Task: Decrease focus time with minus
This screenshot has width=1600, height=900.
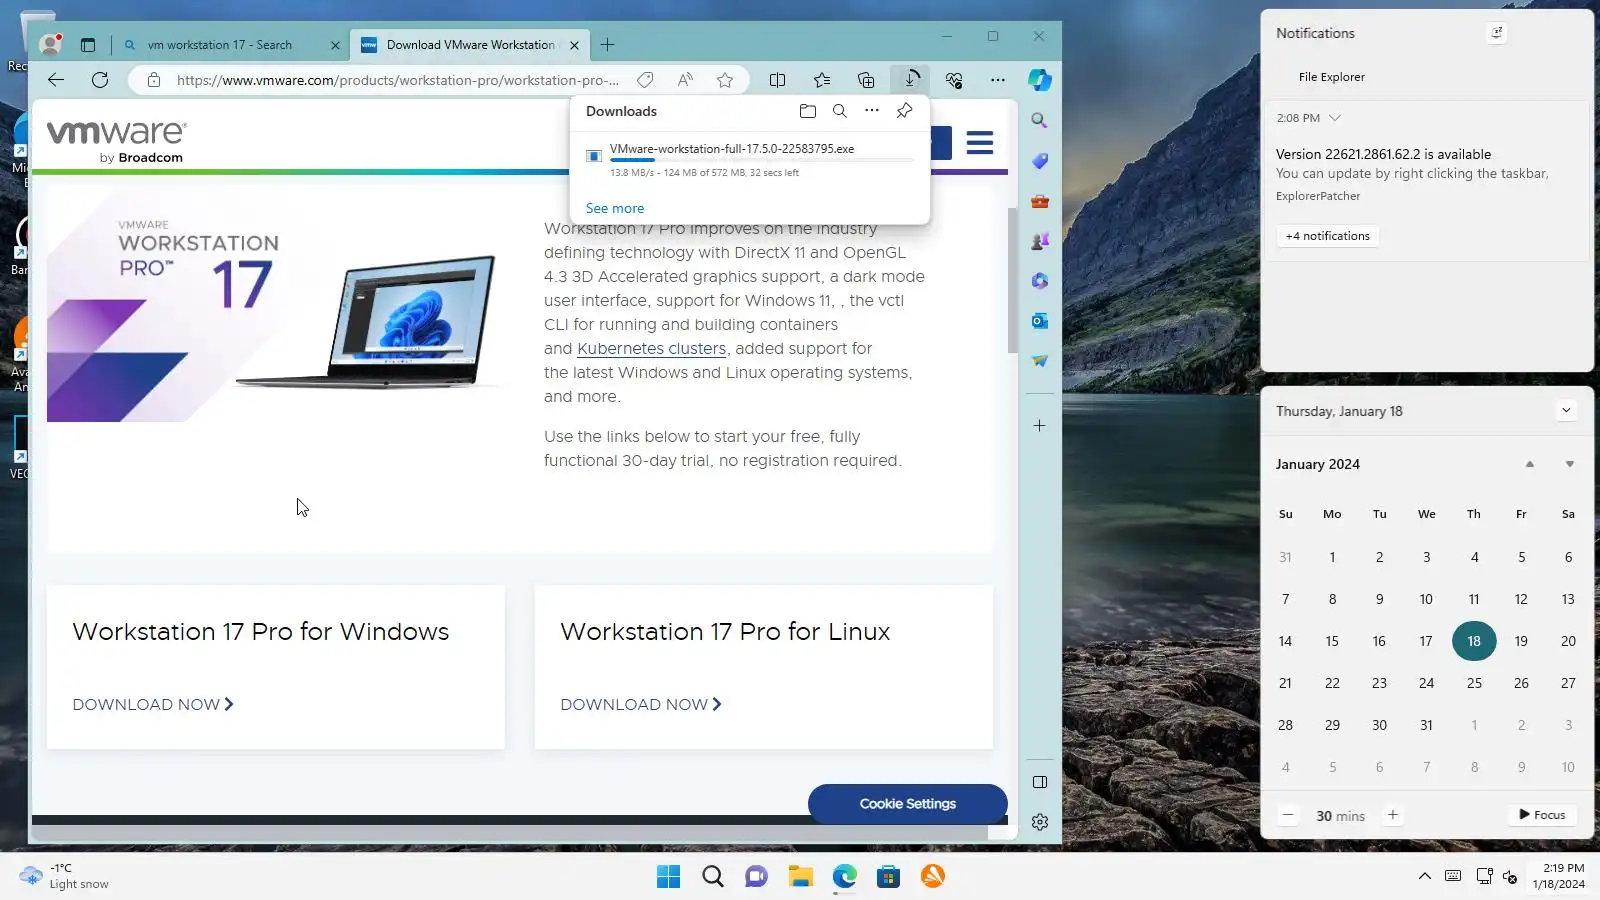Action: [1288, 815]
